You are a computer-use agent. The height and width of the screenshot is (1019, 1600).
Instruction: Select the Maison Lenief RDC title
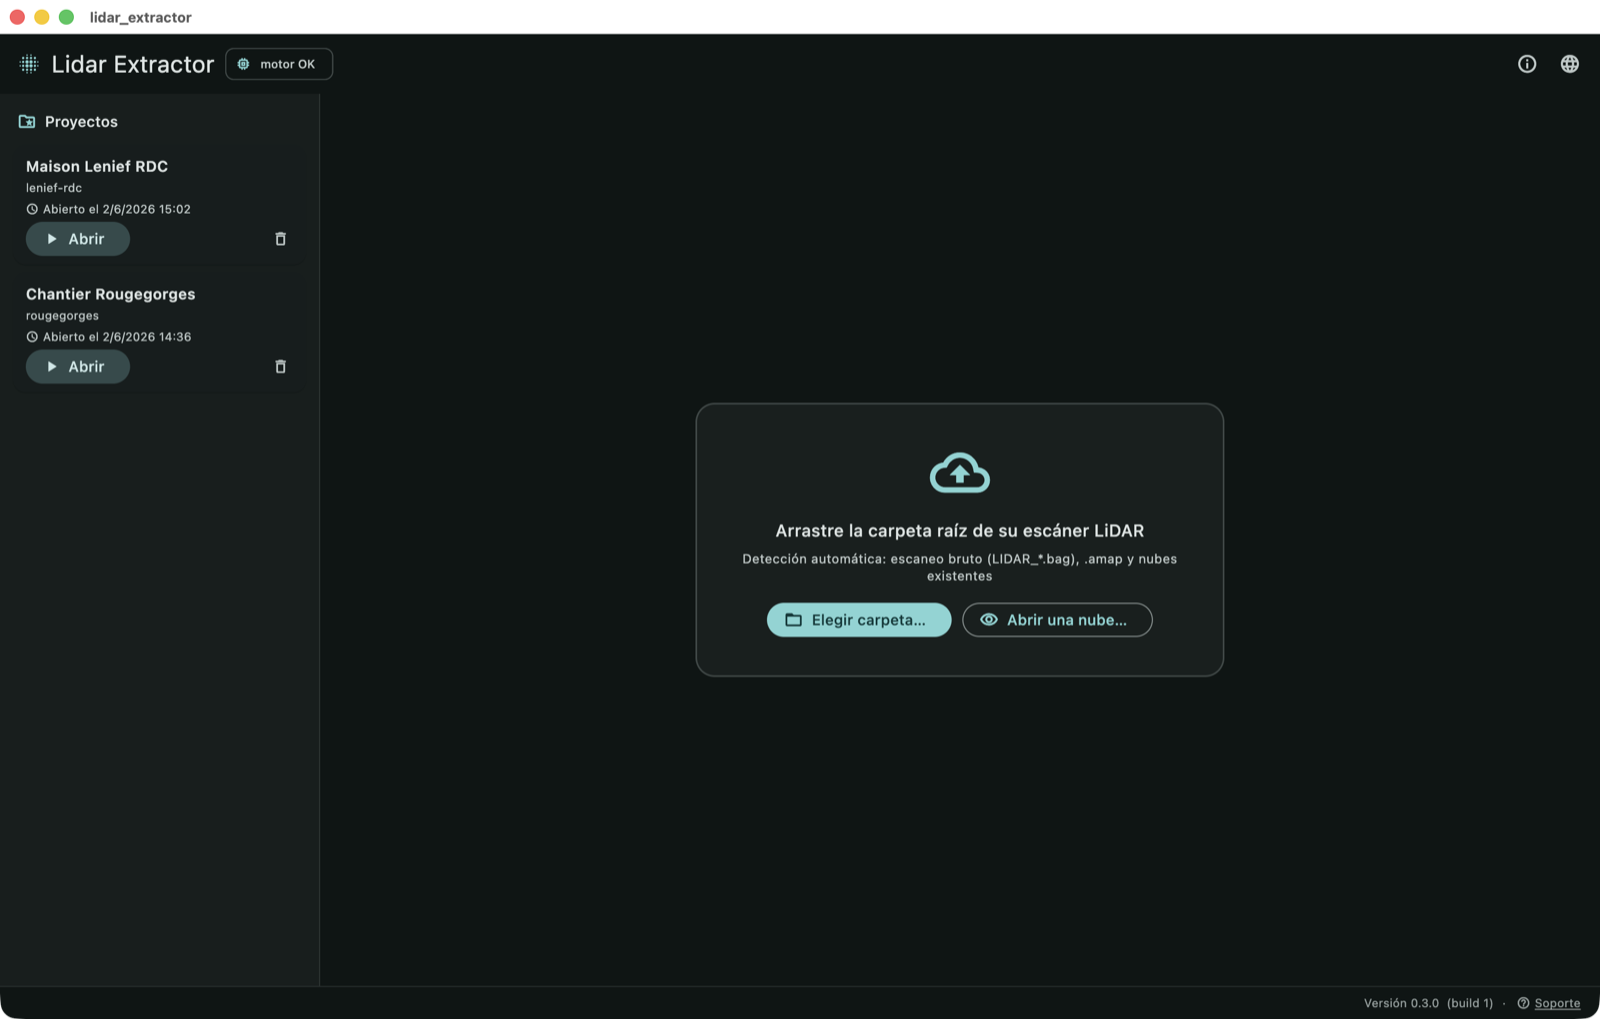[97, 166]
